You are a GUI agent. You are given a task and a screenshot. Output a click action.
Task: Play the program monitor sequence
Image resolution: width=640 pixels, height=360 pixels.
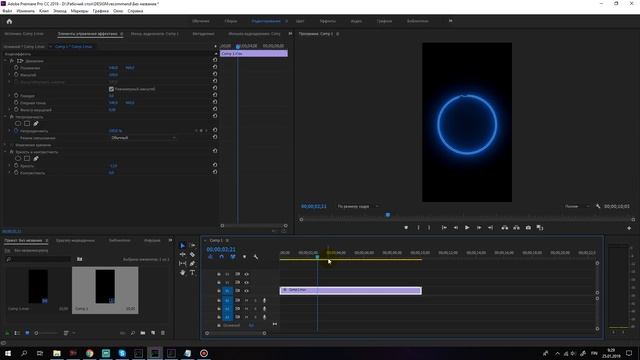coord(467,228)
